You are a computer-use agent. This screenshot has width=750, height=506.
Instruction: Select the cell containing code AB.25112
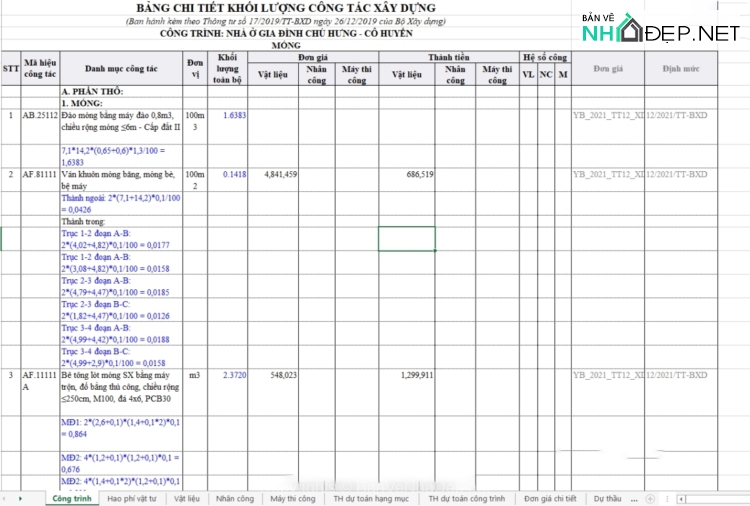[40, 116]
